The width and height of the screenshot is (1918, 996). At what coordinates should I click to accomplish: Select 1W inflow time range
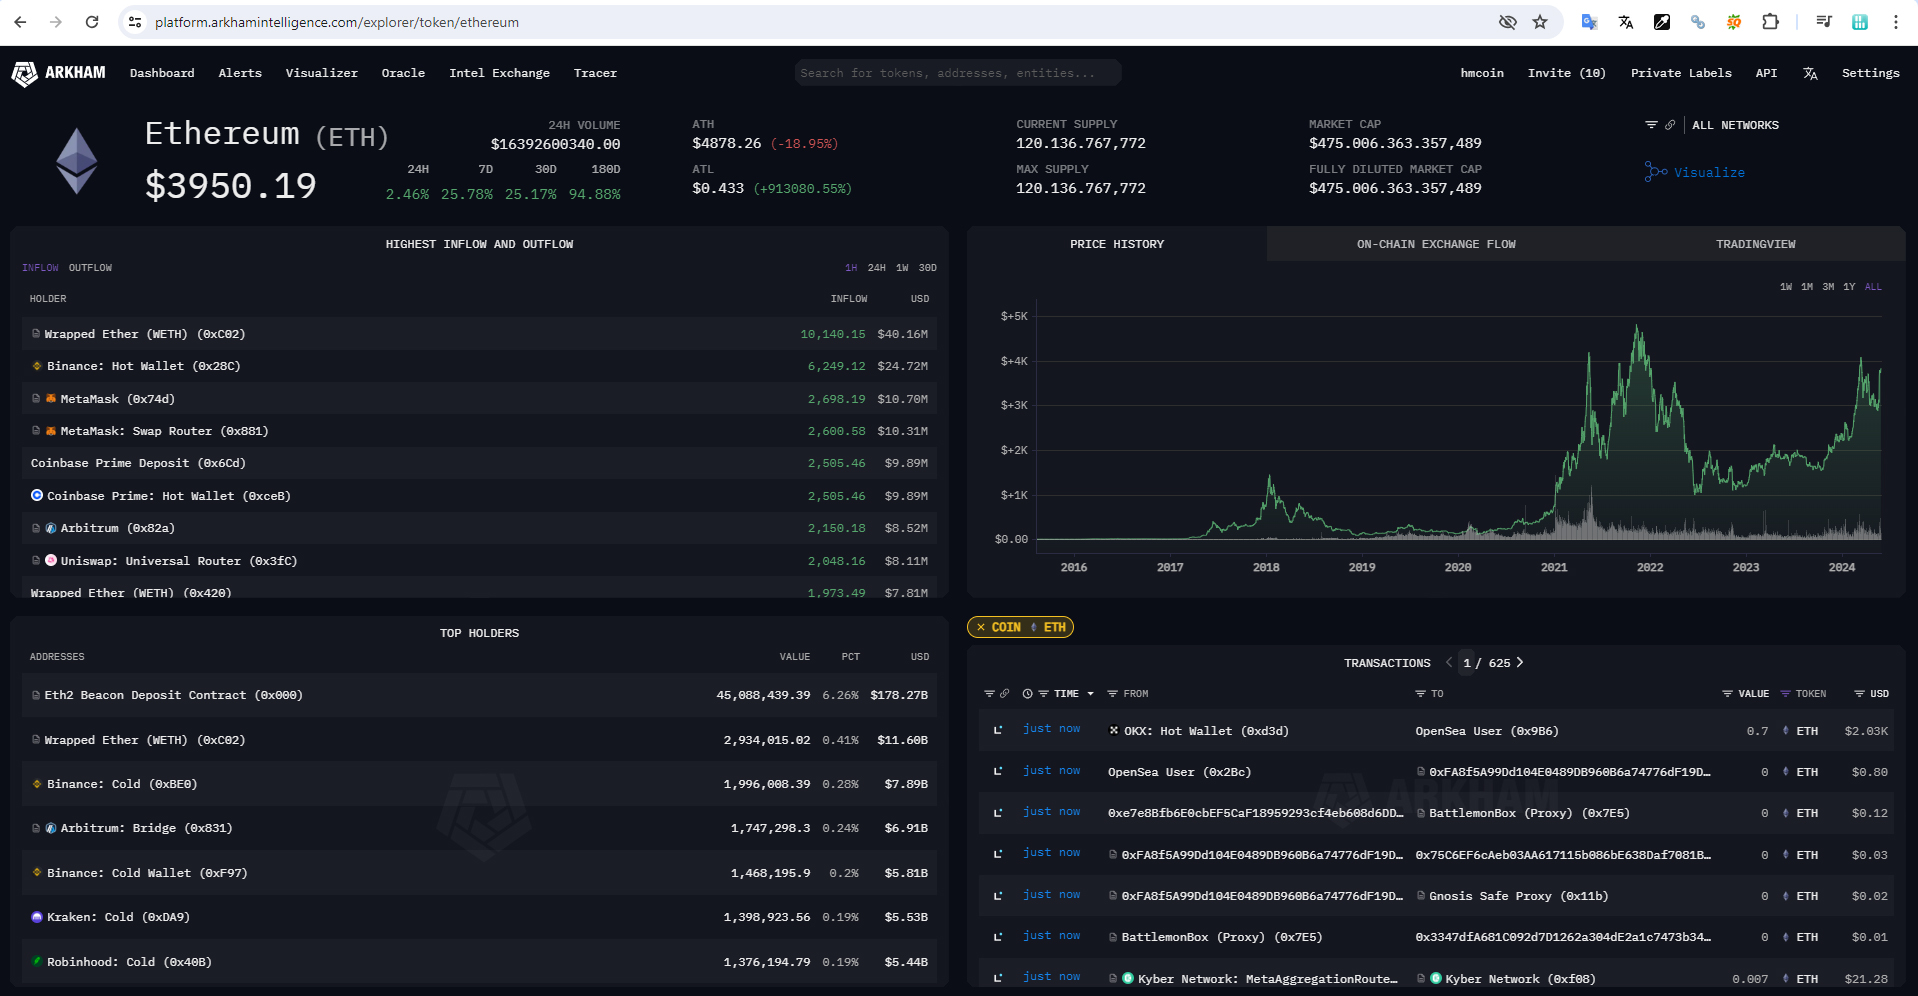point(902,268)
